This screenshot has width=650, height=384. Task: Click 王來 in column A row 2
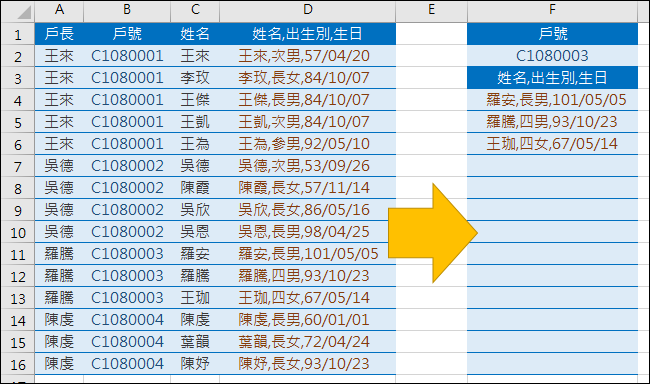point(59,56)
